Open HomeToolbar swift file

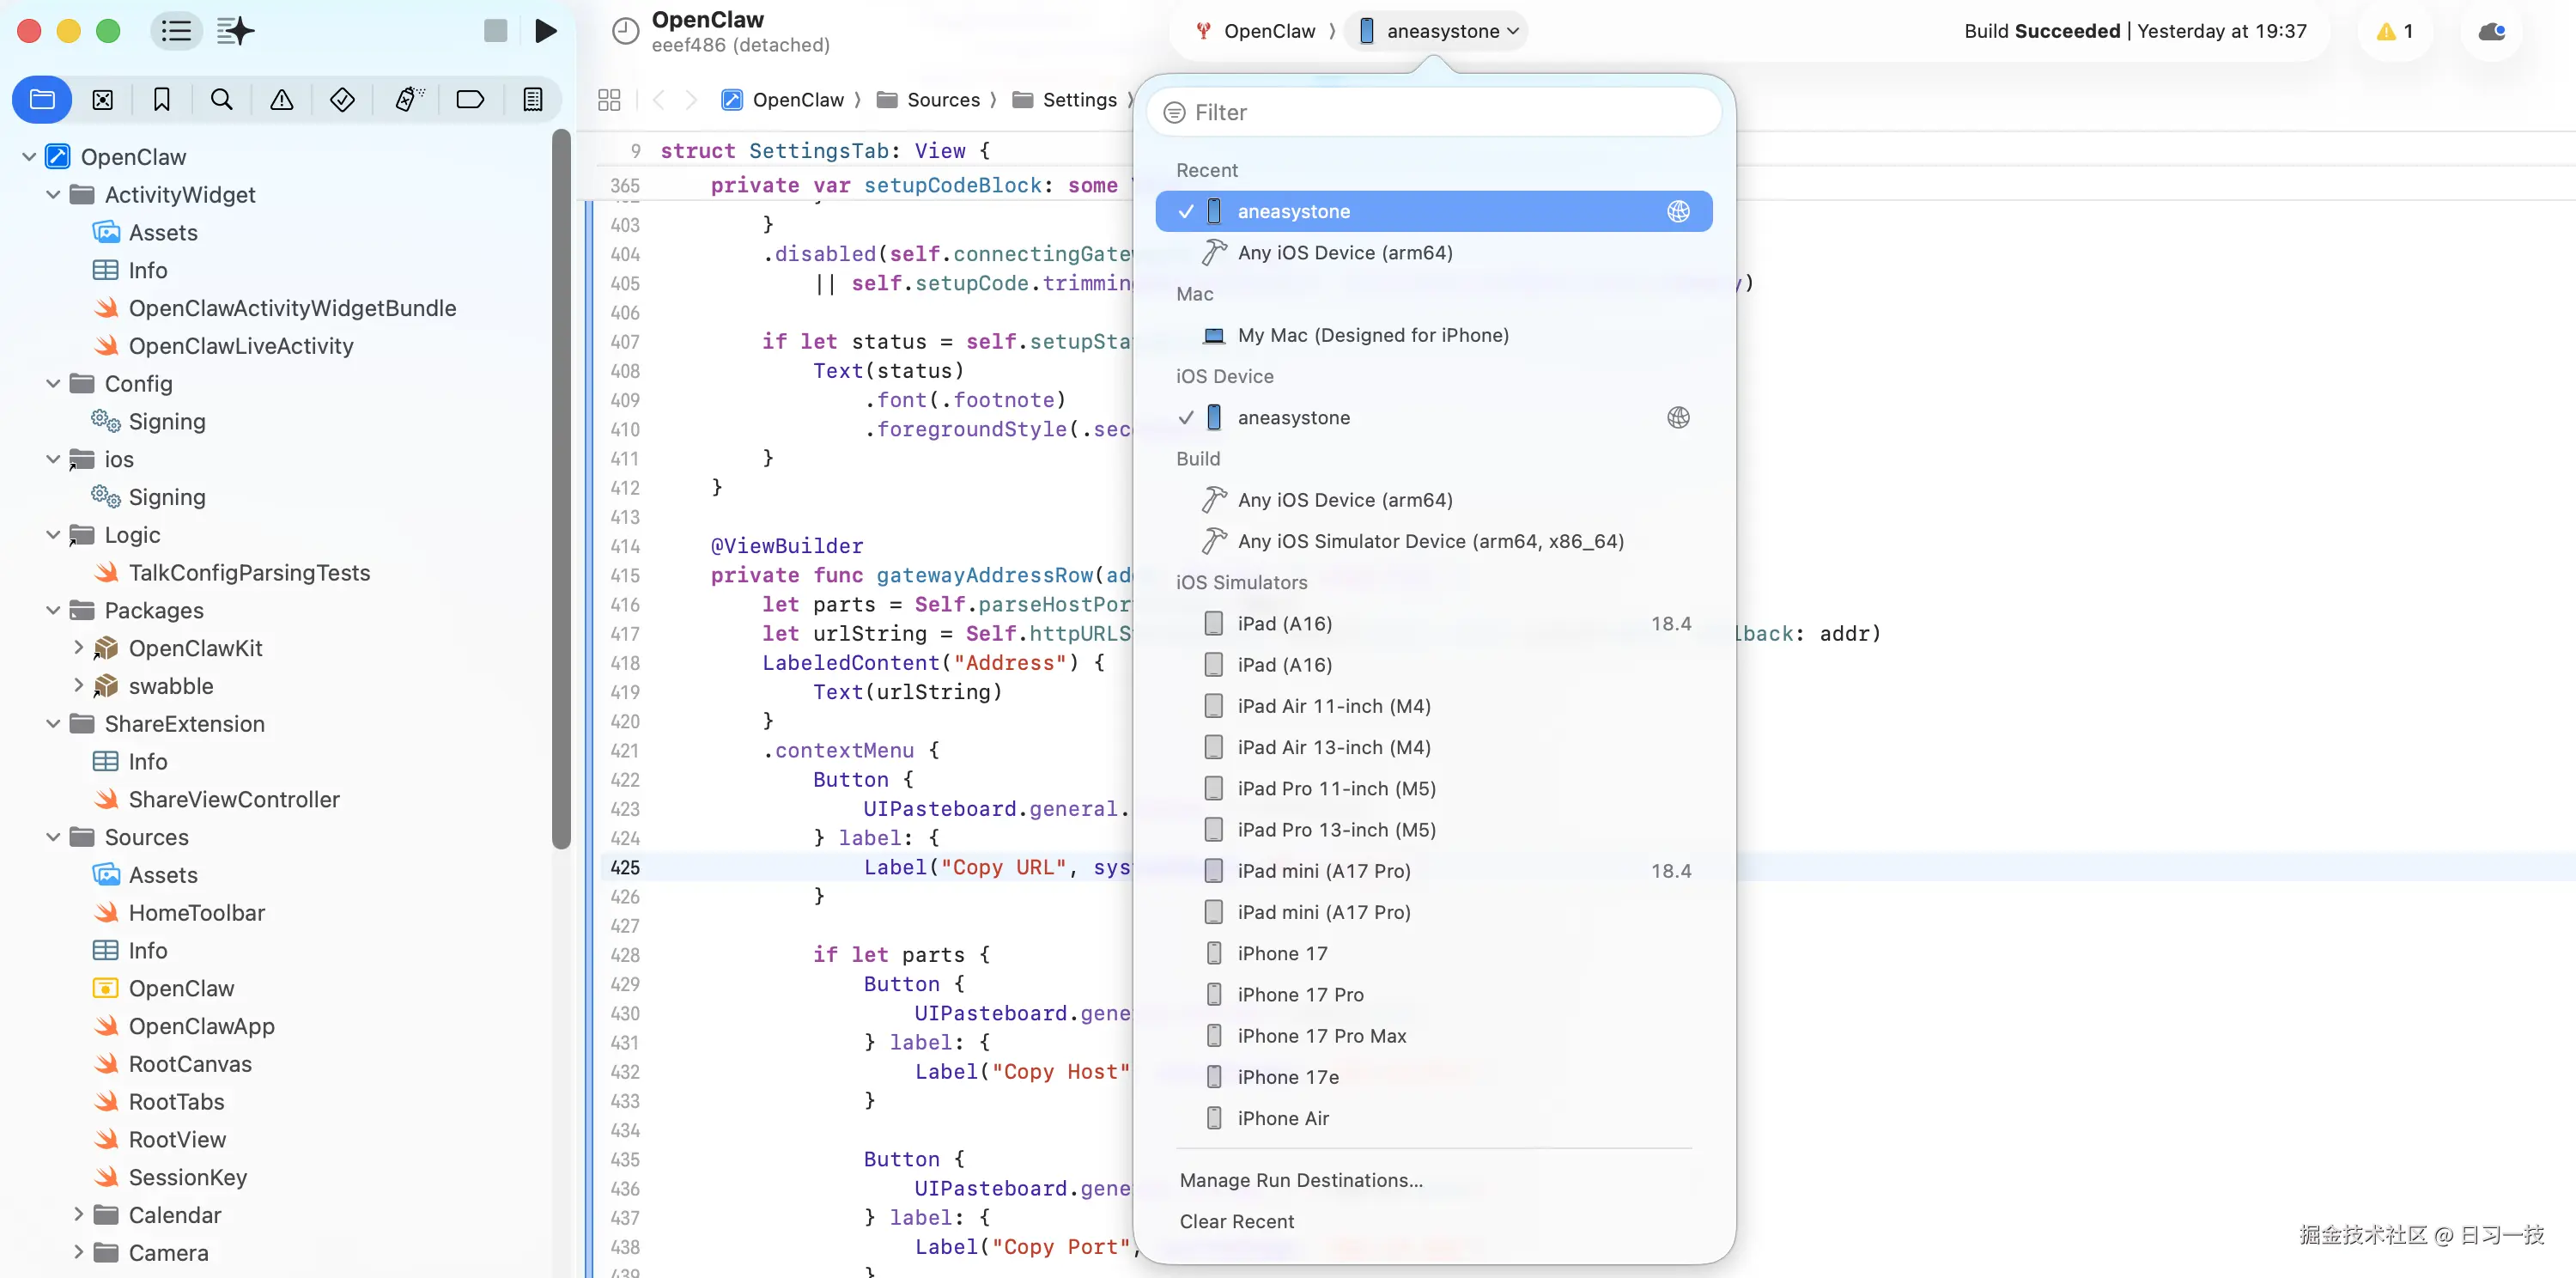coord(179,913)
